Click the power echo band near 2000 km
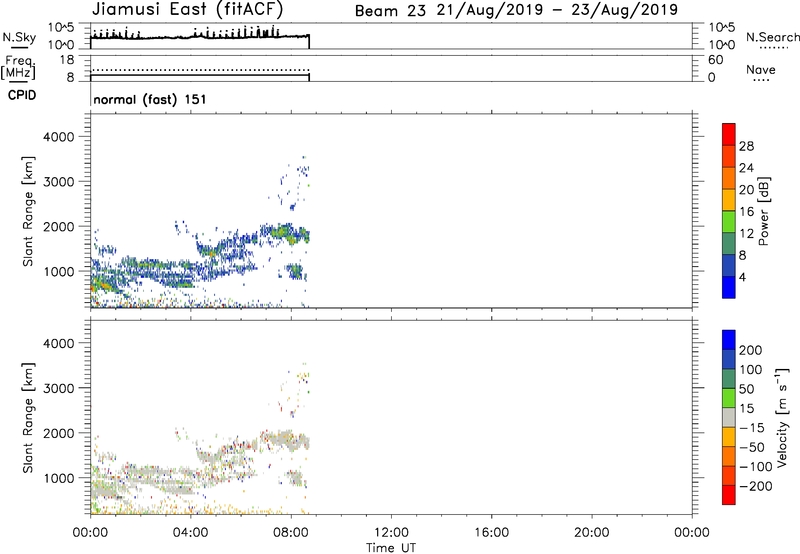Viewport: 800px width, 554px height. pyautogui.click(x=283, y=234)
